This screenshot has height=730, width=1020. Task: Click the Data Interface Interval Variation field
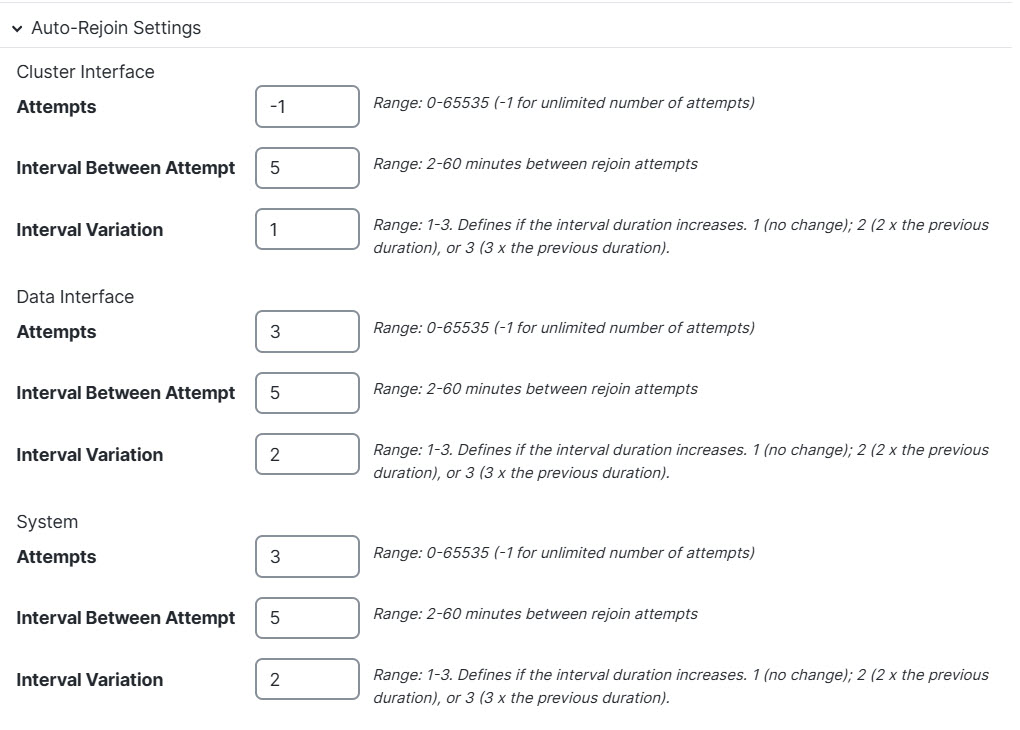click(307, 454)
